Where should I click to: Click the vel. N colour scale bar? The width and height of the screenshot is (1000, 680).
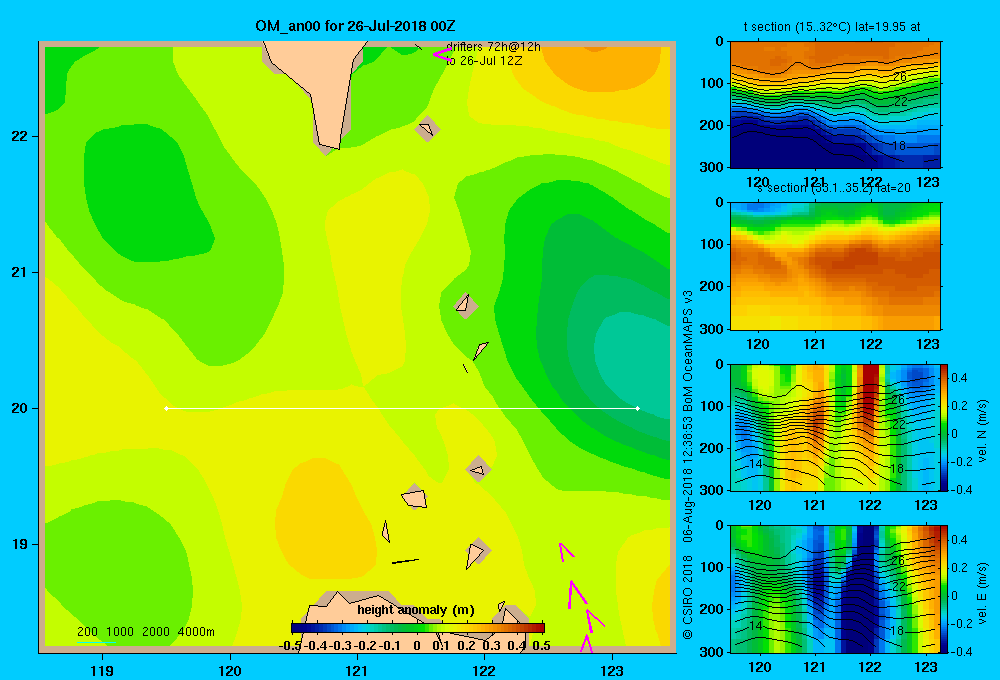[944, 427]
